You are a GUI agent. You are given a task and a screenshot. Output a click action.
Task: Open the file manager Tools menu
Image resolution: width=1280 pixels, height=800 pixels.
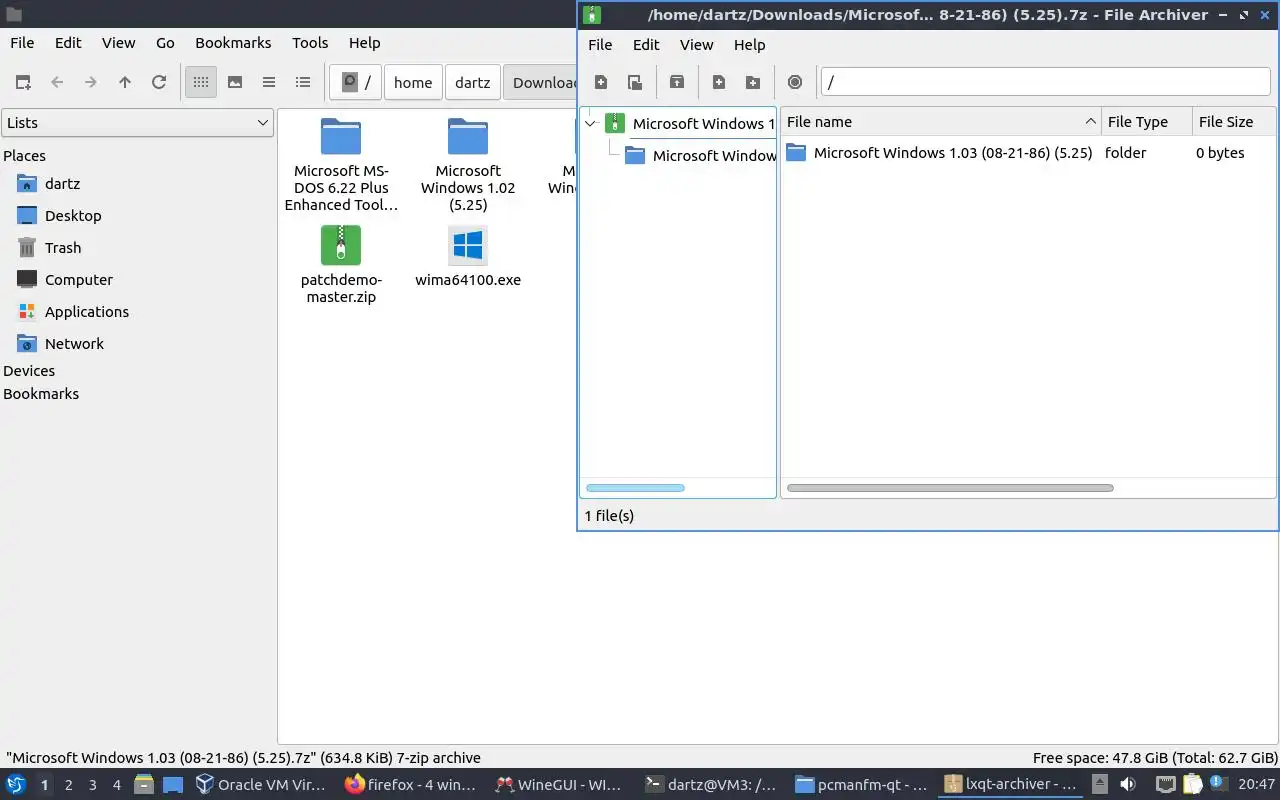point(310,43)
